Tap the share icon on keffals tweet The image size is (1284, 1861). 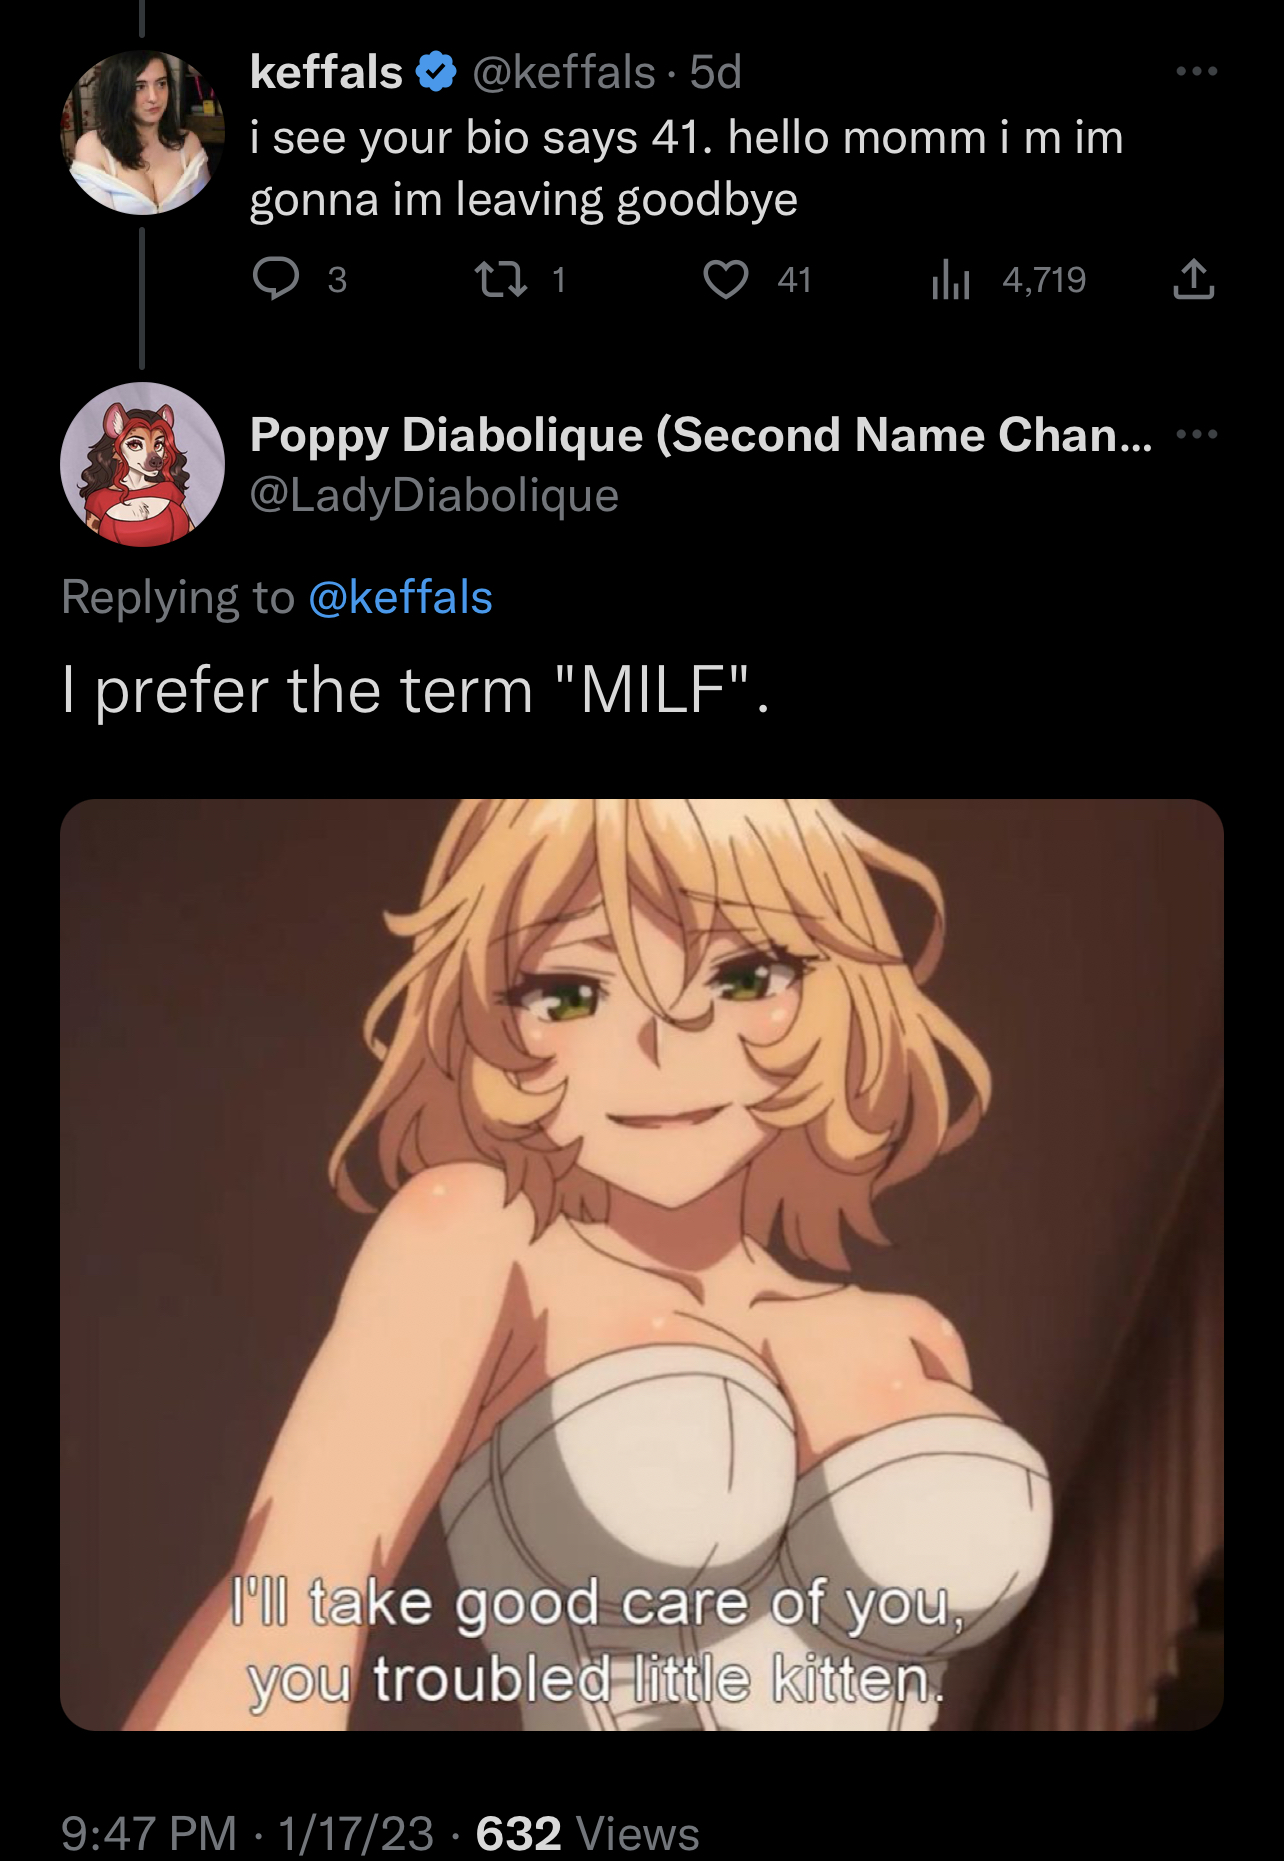(x=1193, y=279)
